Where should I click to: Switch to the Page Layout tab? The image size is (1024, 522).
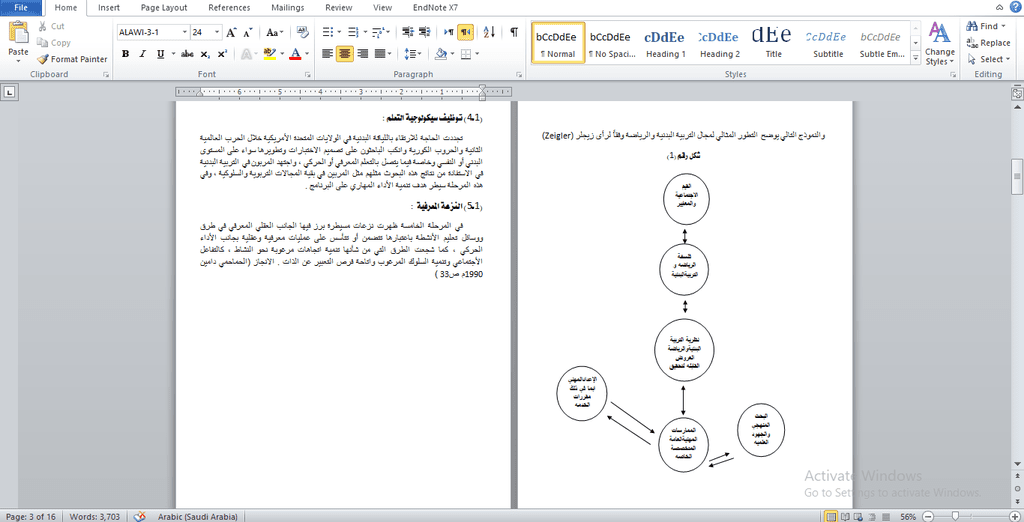164,8
